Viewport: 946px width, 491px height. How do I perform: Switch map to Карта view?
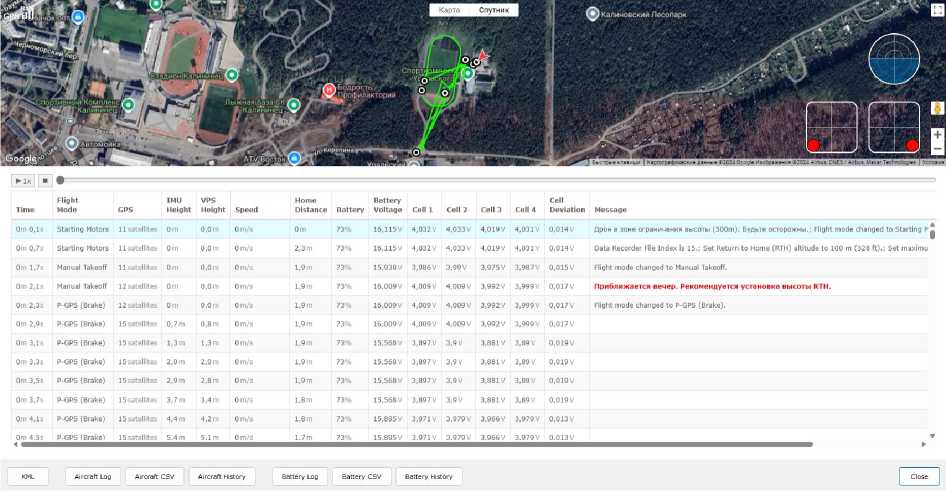(450, 10)
